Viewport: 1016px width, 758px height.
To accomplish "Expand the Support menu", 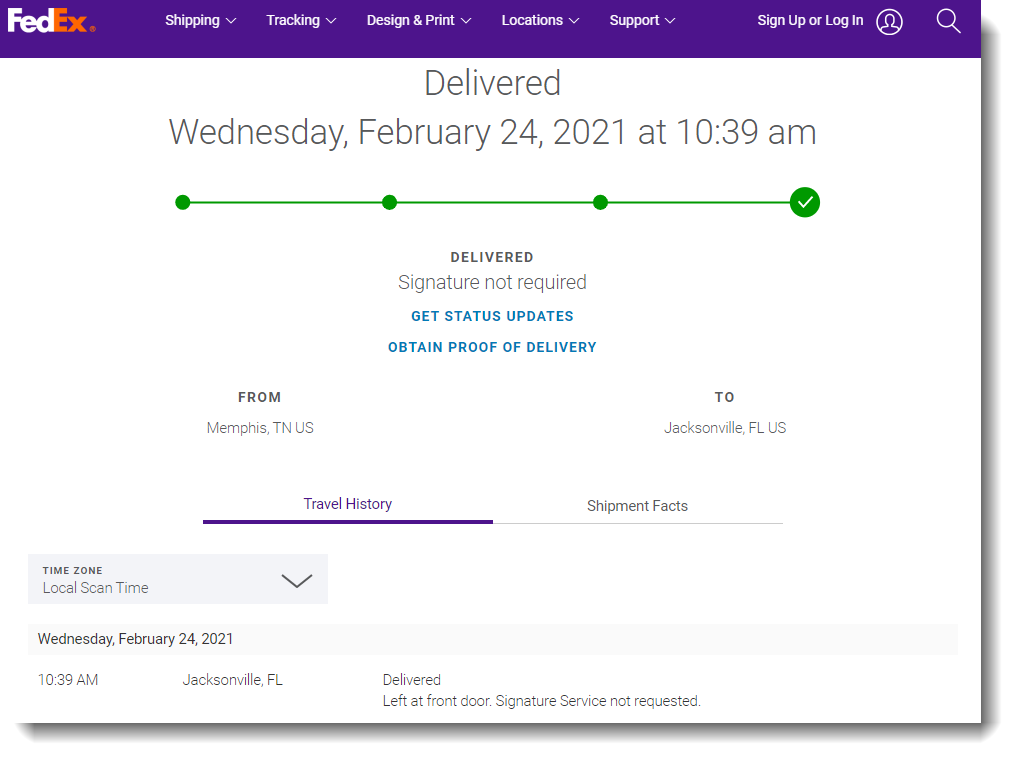I will coord(642,20).
